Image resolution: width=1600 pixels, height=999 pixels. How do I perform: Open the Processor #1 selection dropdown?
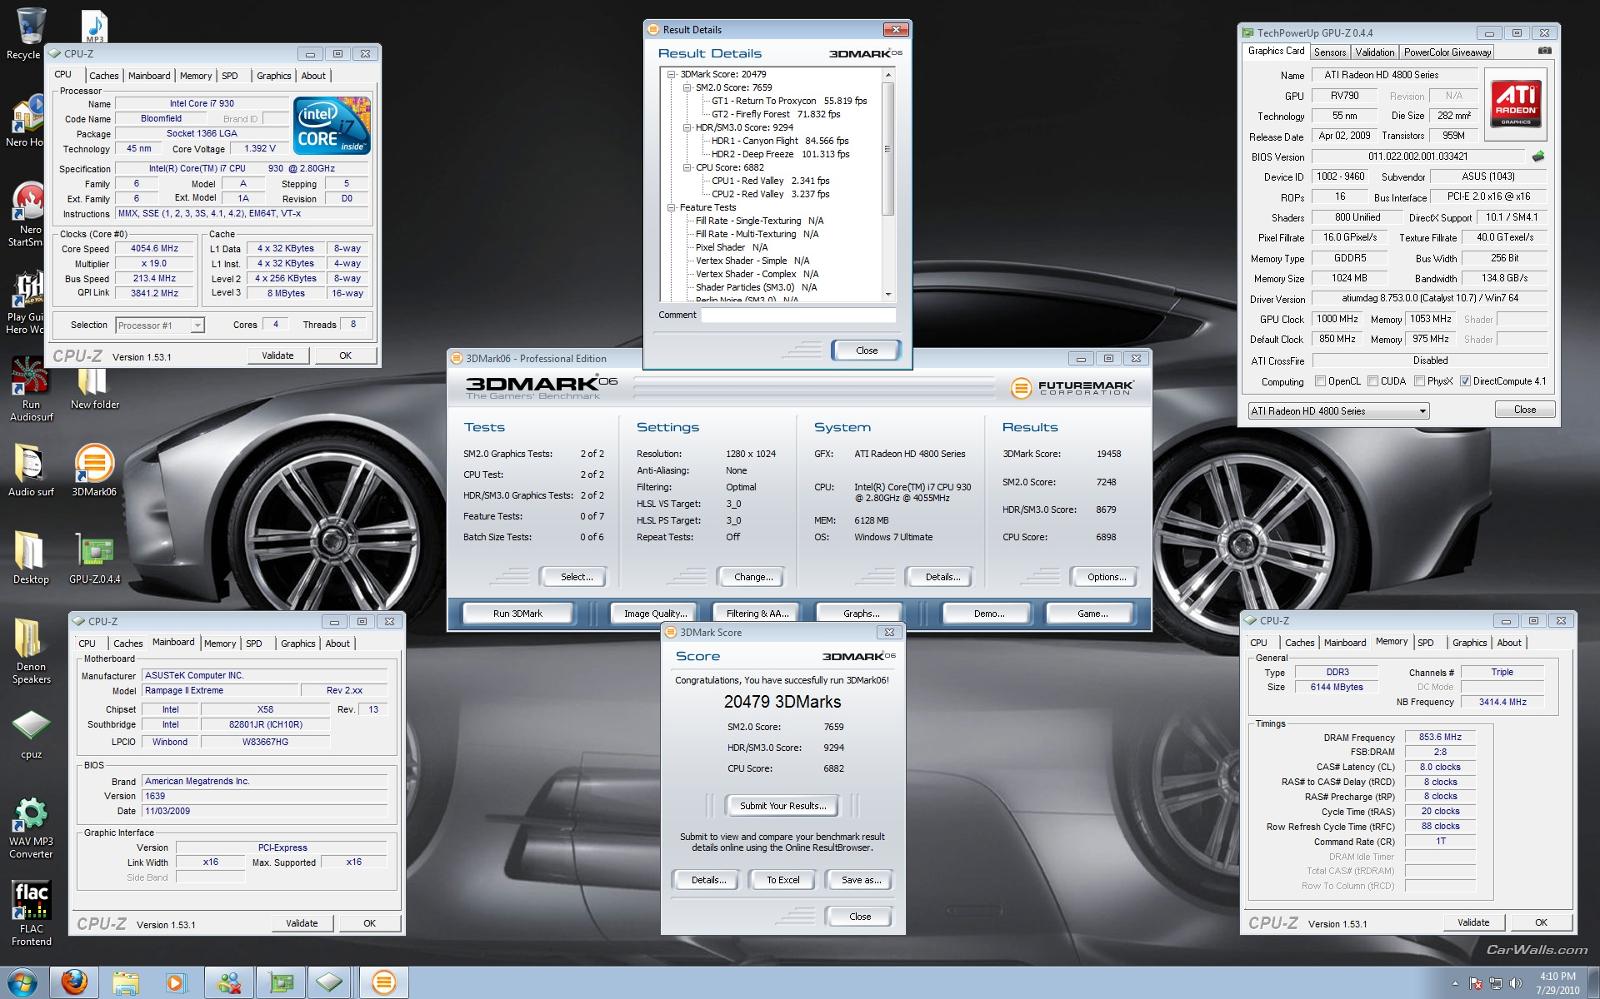tap(160, 325)
